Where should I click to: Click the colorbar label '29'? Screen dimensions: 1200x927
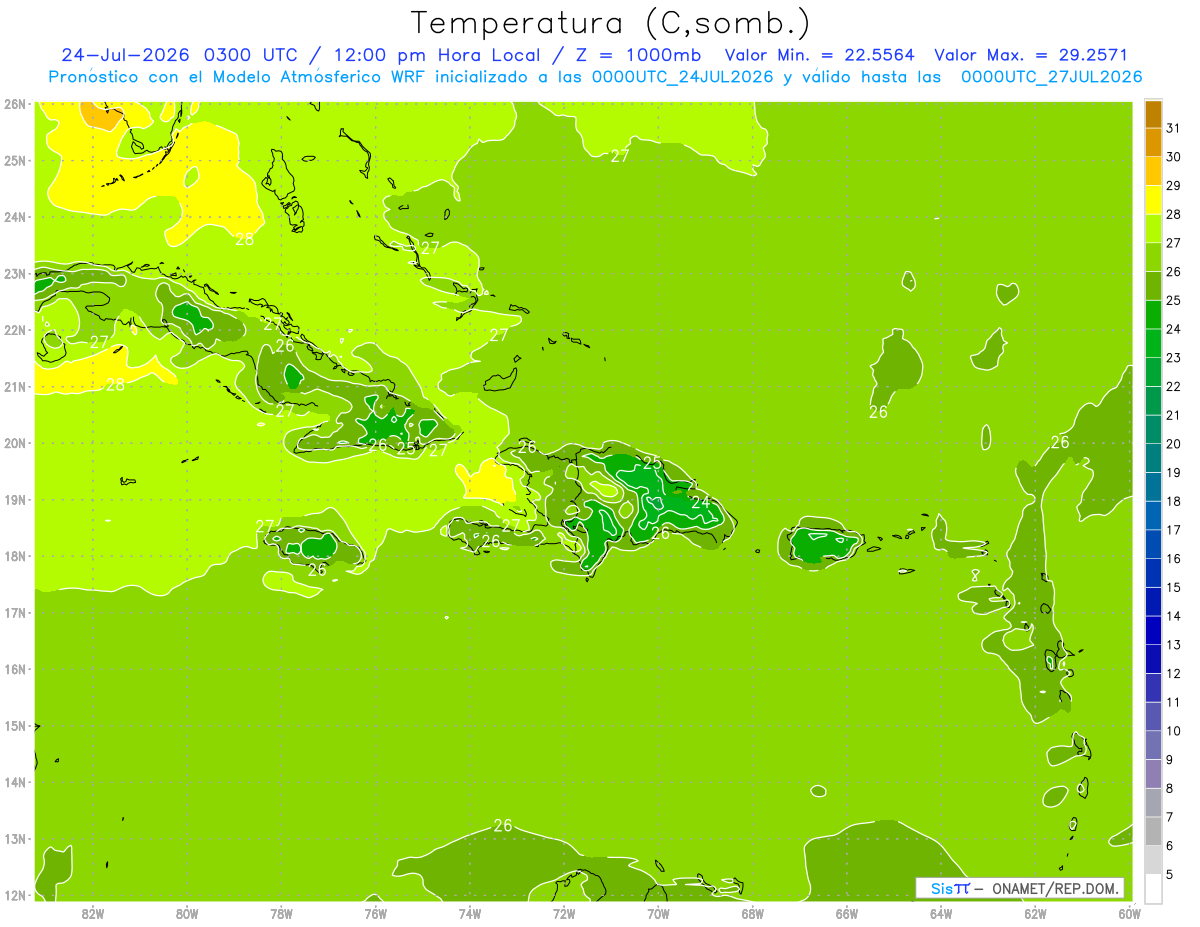pos(1173,186)
